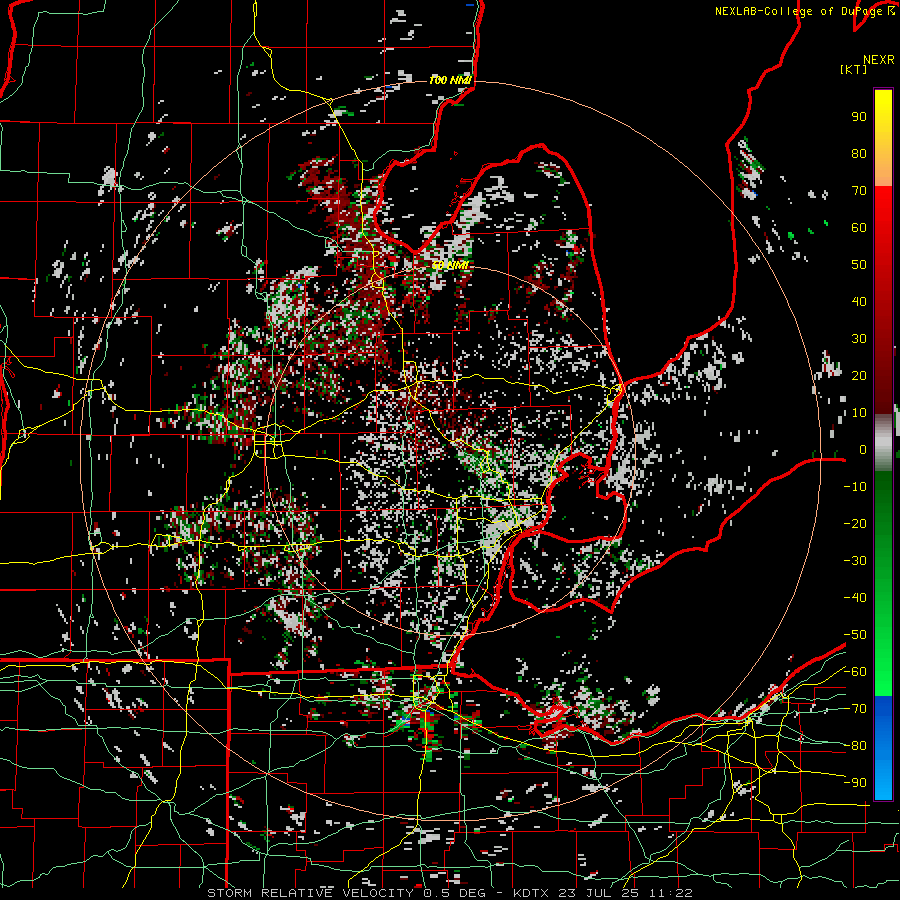
Task: Select the -90 value on velocity scale
Action: pyautogui.click(x=855, y=783)
